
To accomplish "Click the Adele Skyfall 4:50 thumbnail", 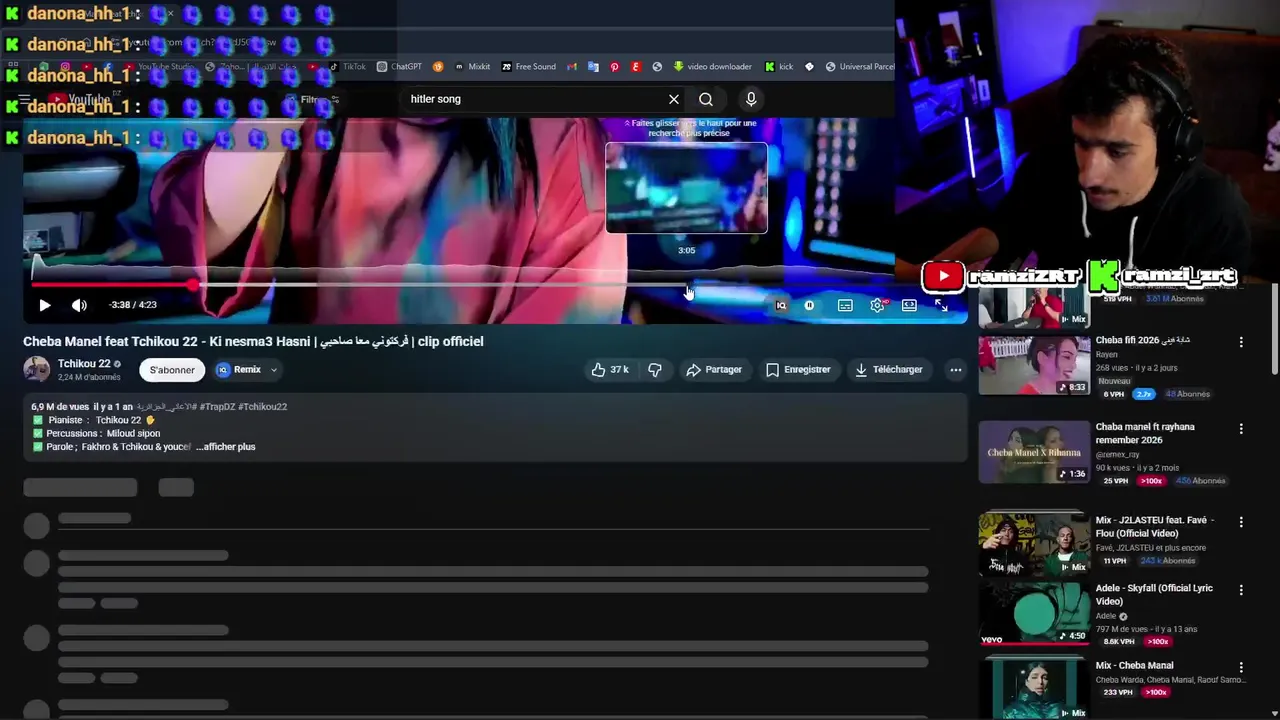I will (1034, 613).
